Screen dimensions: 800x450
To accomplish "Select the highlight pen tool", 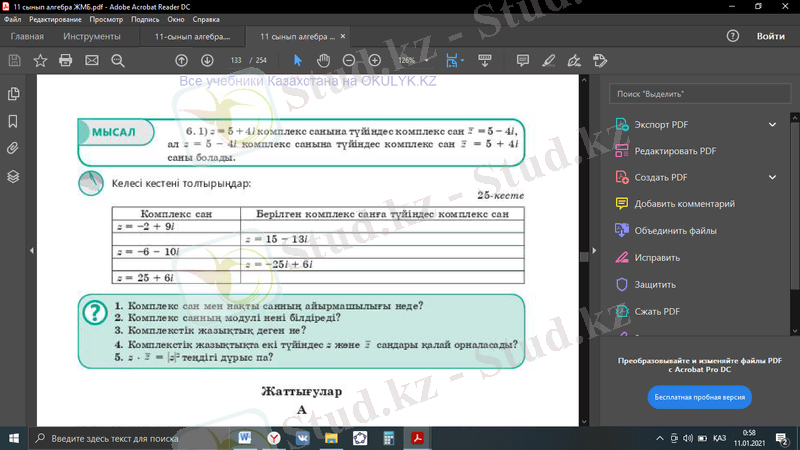I will (x=549, y=60).
